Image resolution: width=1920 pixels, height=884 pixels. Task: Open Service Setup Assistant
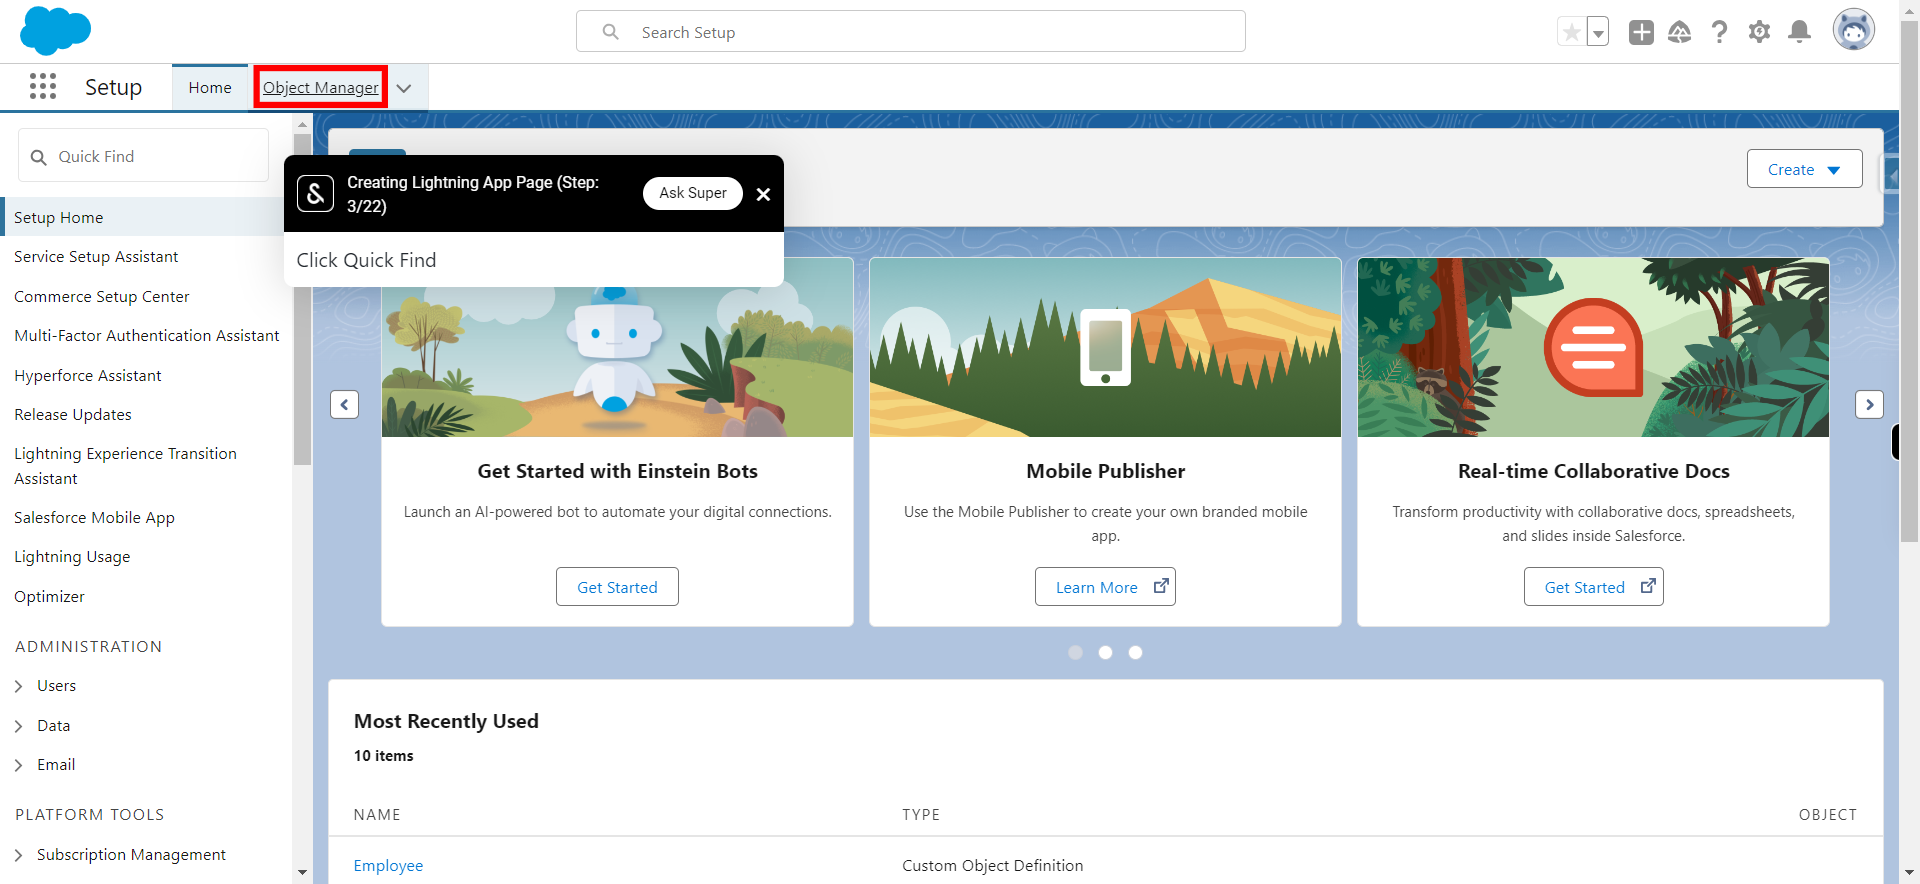[96, 257]
